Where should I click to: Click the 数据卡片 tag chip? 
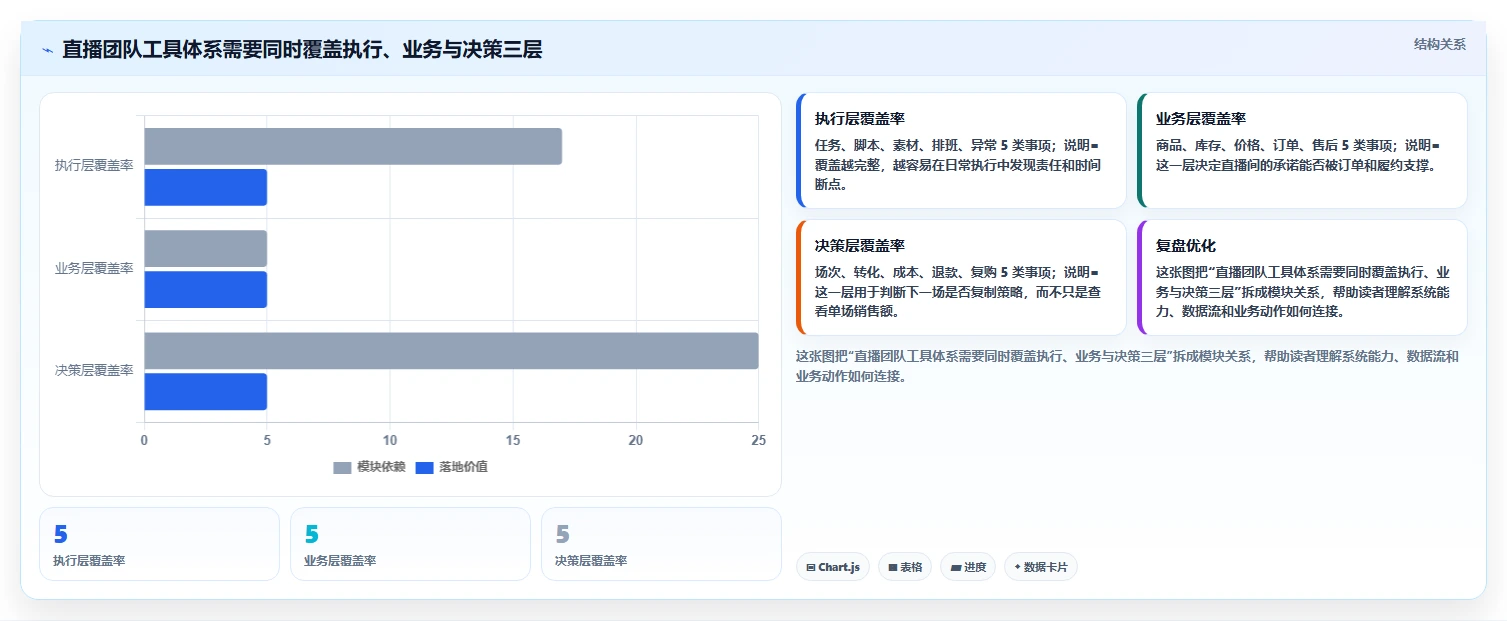point(1040,567)
